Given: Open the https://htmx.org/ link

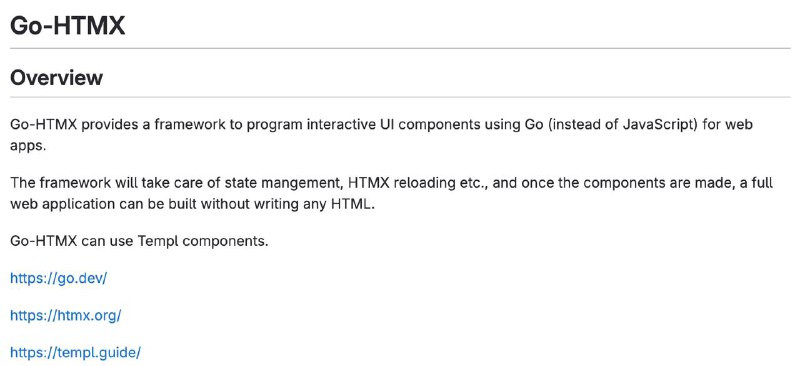Looking at the screenshot, I should point(66,315).
